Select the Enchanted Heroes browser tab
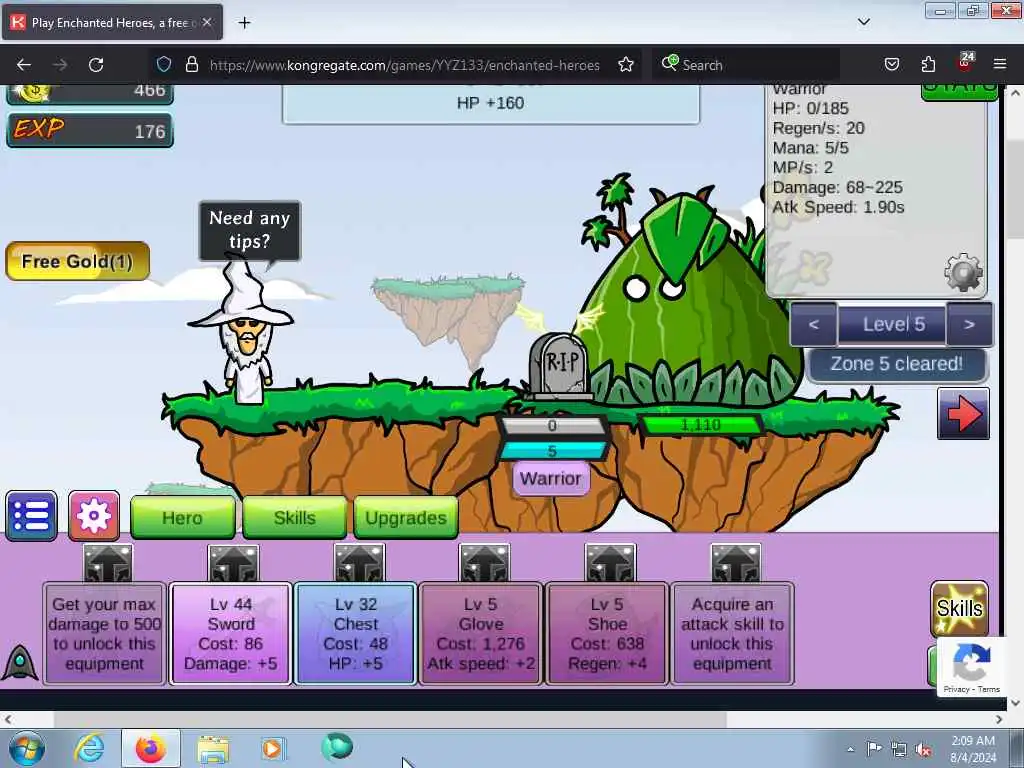 pyautogui.click(x=112, y=22)
